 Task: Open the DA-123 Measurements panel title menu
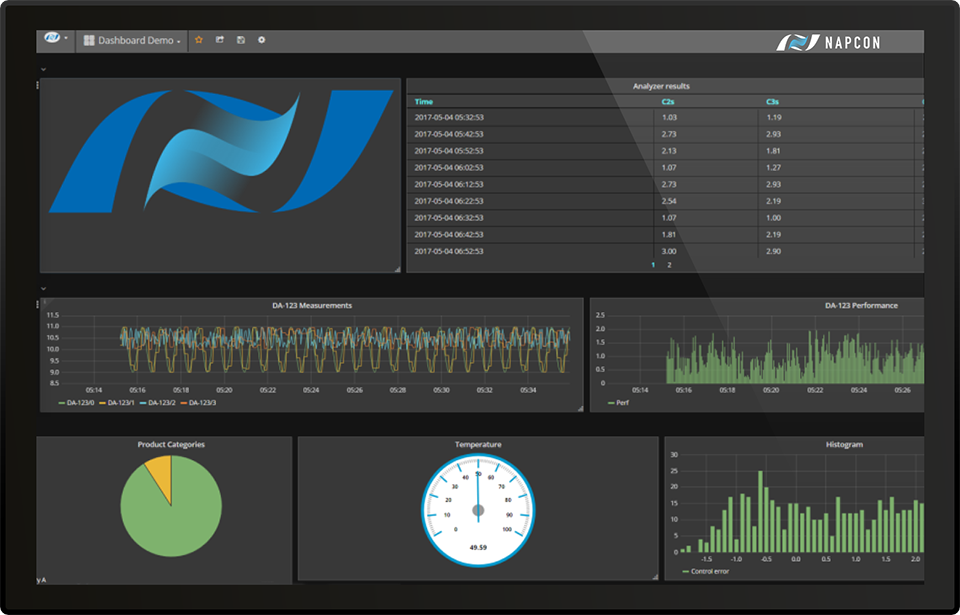[311, 305]
